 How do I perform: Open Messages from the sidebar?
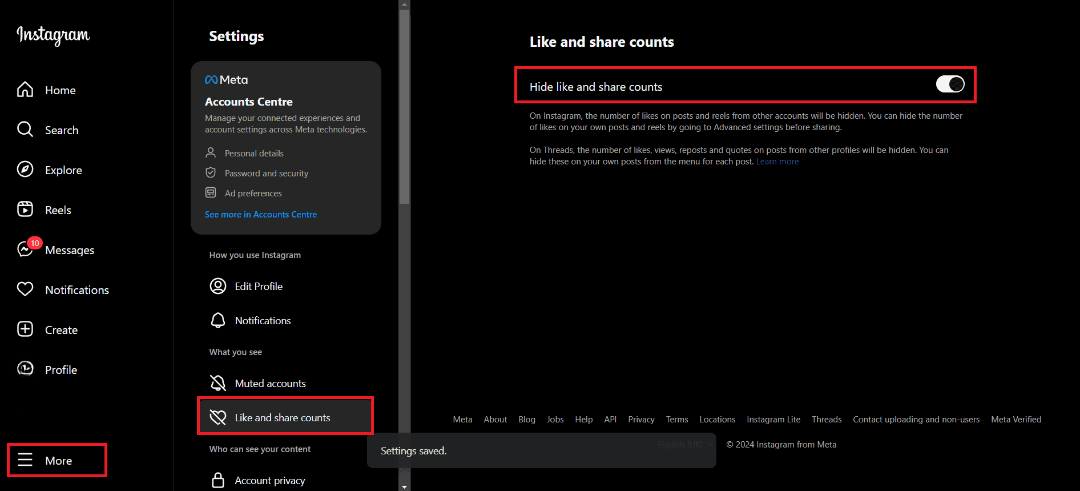70,250
